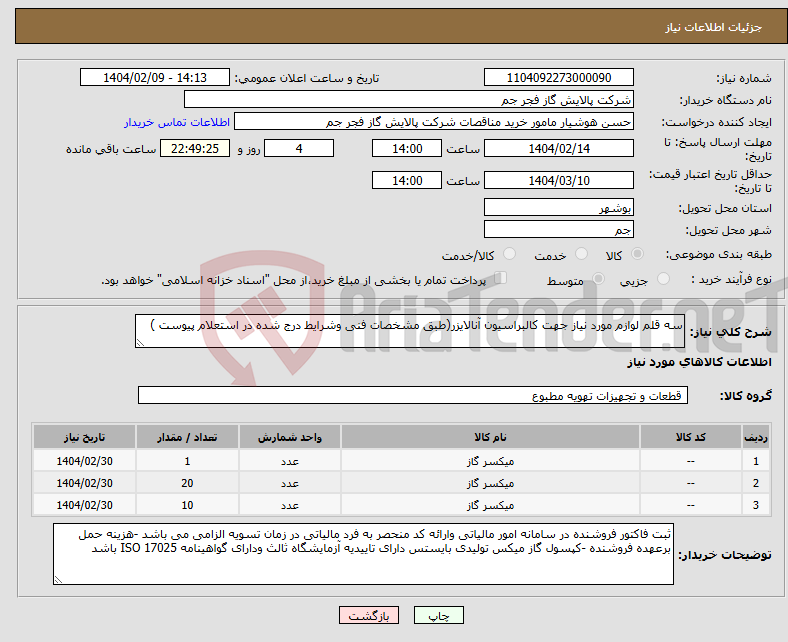Click the general need description text area
The width and height of the screenshot is (788, 642).
pyautogui.click(x=410, y=331)
